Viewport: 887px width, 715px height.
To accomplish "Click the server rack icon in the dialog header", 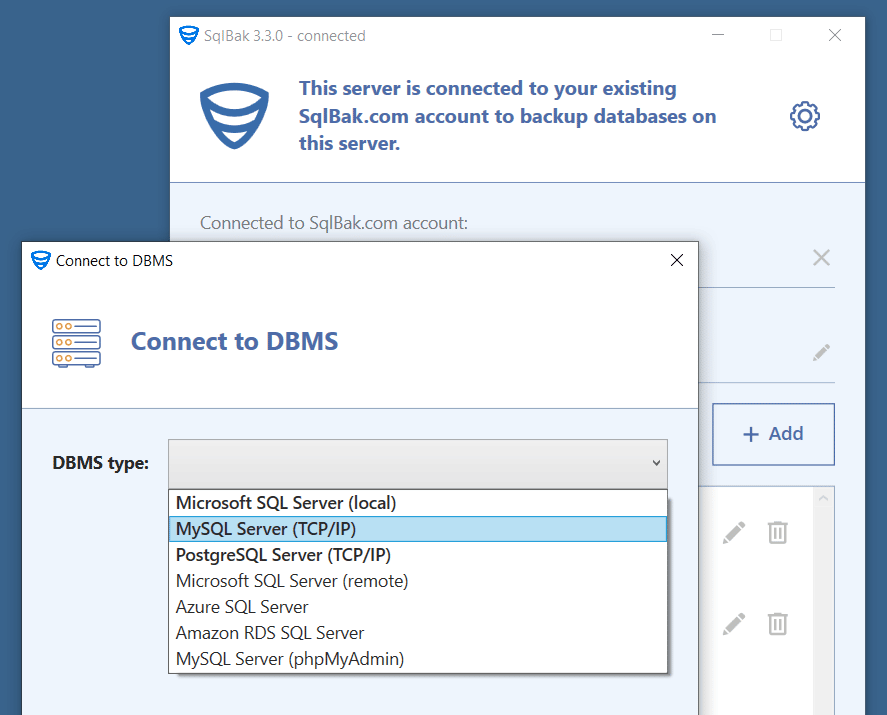I will point(76,342).
